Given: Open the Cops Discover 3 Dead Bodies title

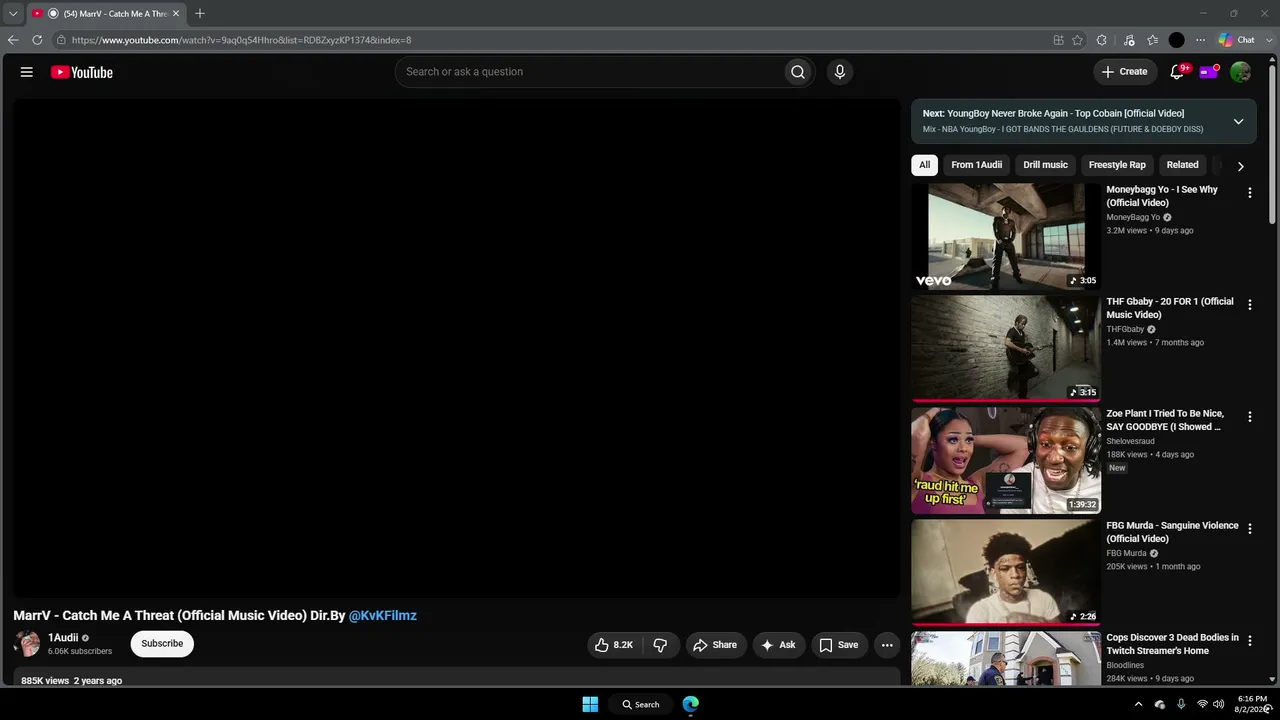Looking at the screenshot, I should 1172,644.
